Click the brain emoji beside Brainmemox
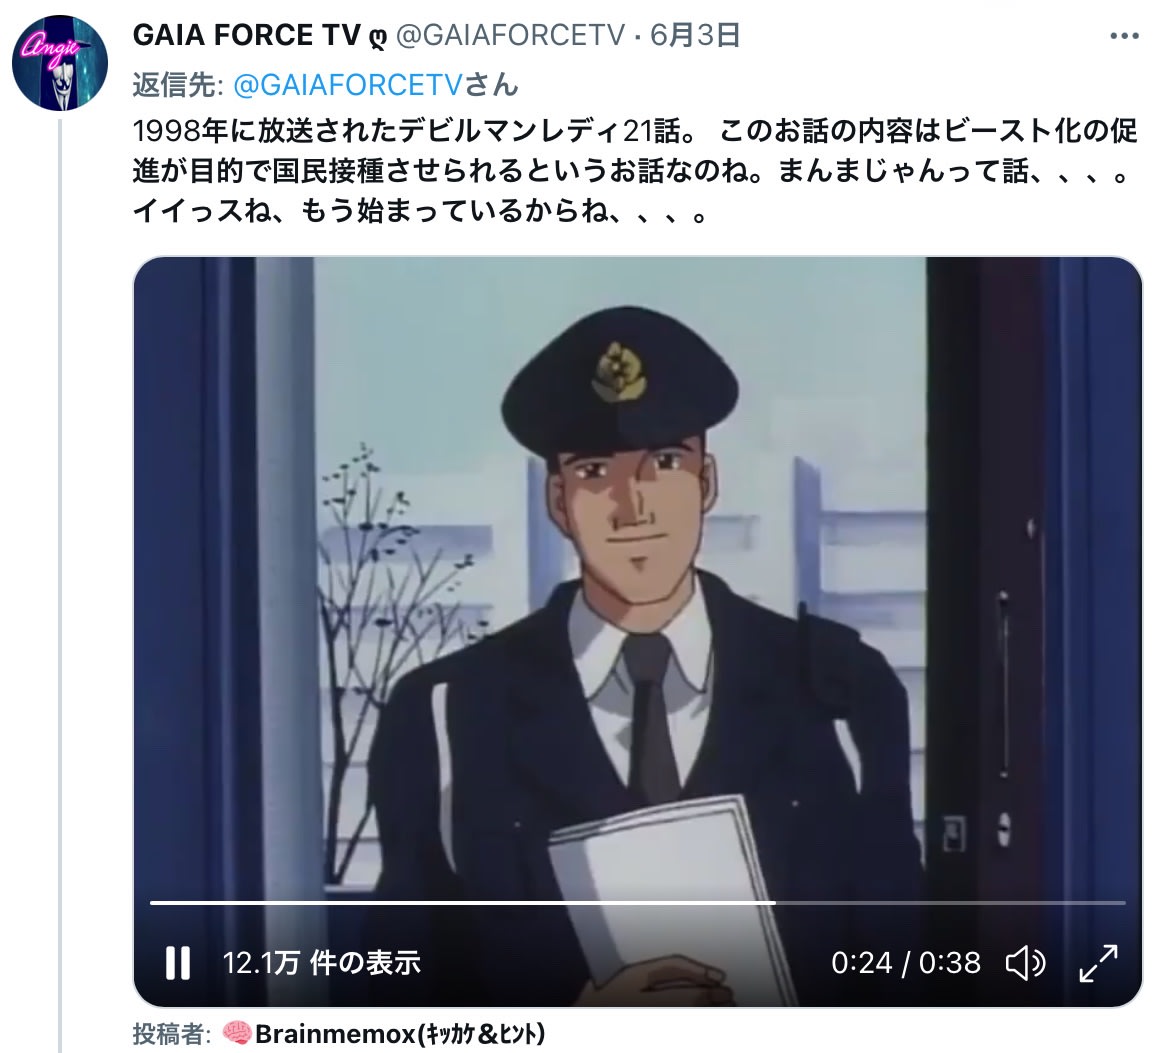 coord(237,1034)
